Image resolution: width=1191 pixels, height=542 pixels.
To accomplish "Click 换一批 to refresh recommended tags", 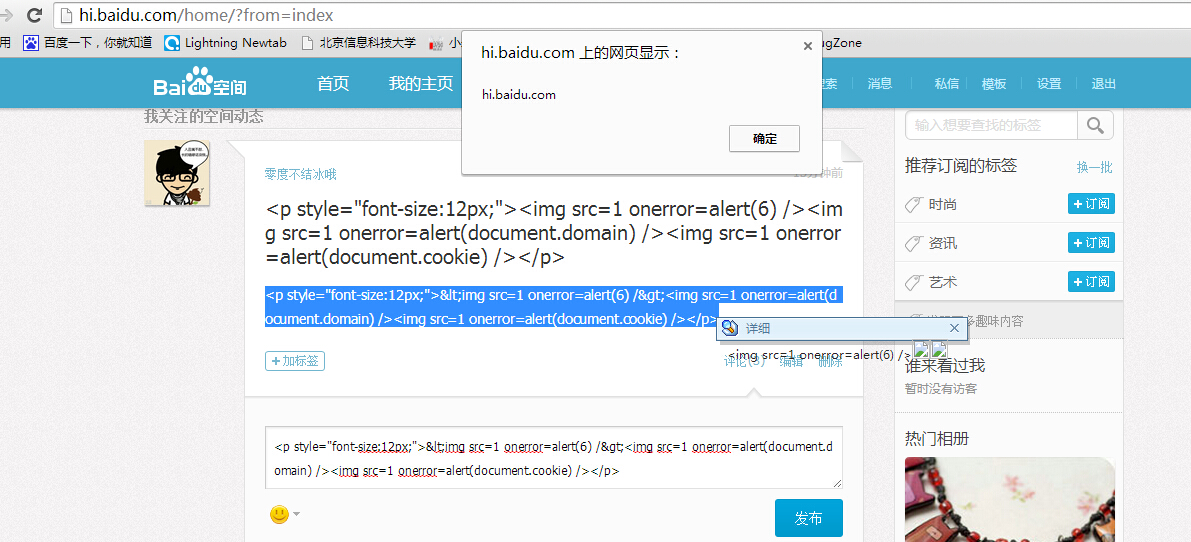I will [1094, 167].
